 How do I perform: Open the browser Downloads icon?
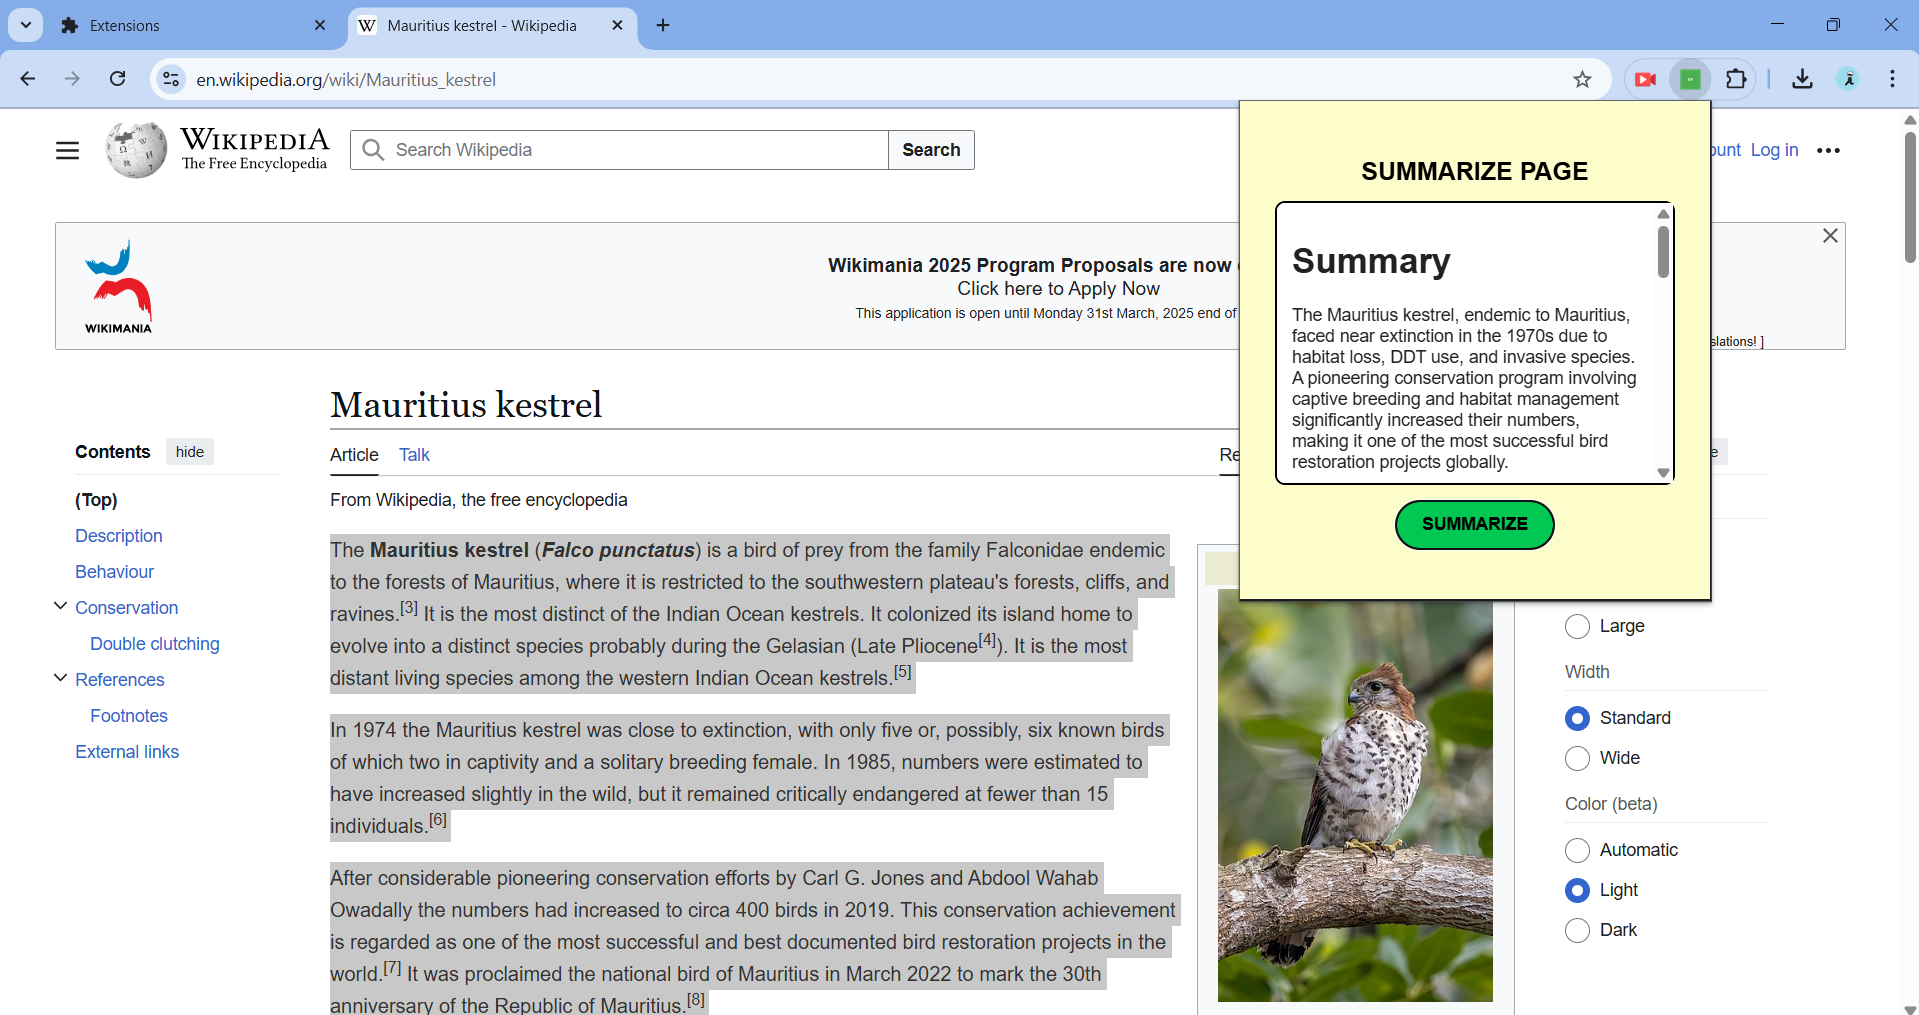pos(1802,79)
